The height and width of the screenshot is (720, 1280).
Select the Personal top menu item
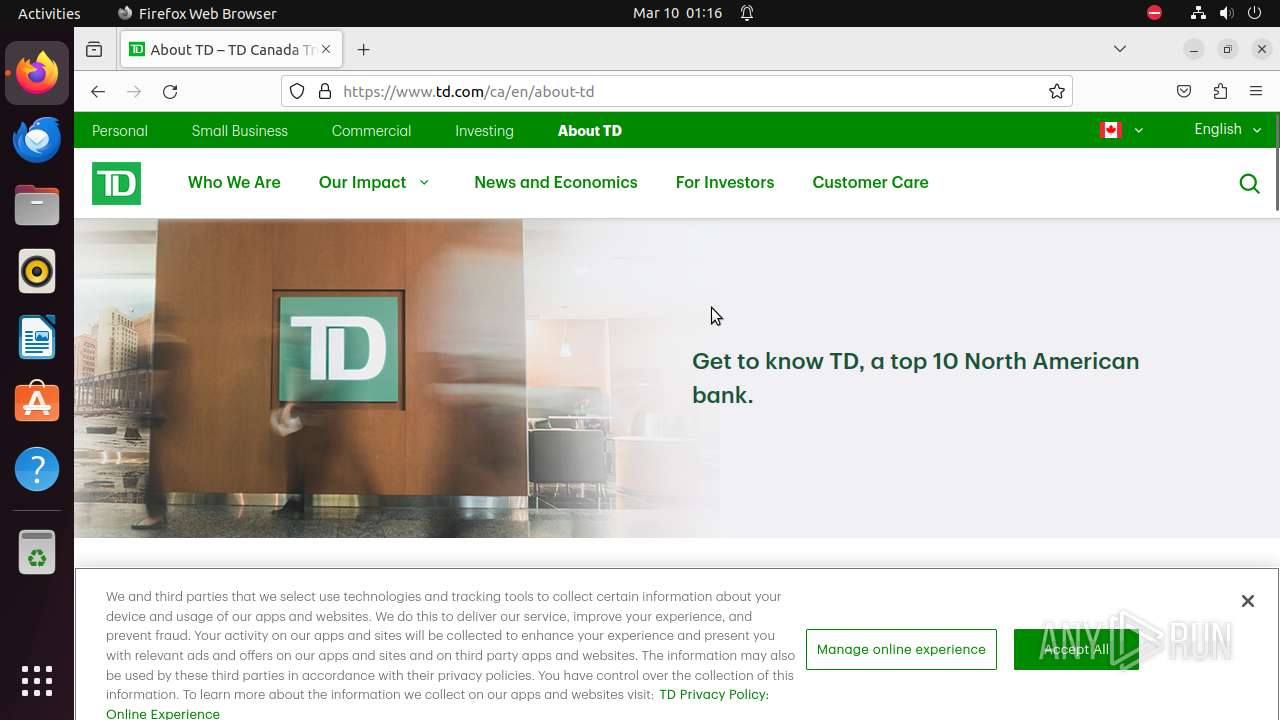pyautogui.click(x=119, y=131)
